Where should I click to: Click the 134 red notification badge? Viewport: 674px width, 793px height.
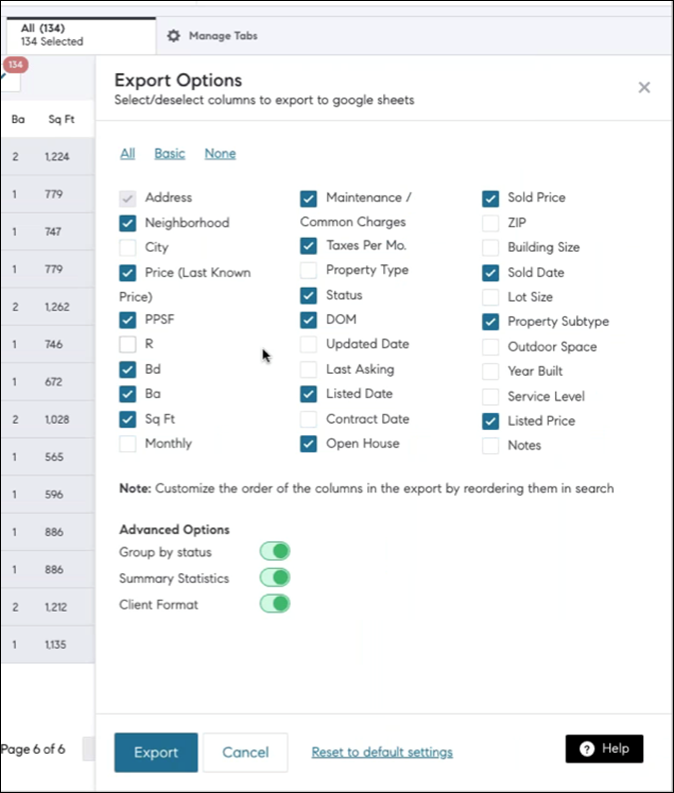pyautogui.click(x=15, y=65)
